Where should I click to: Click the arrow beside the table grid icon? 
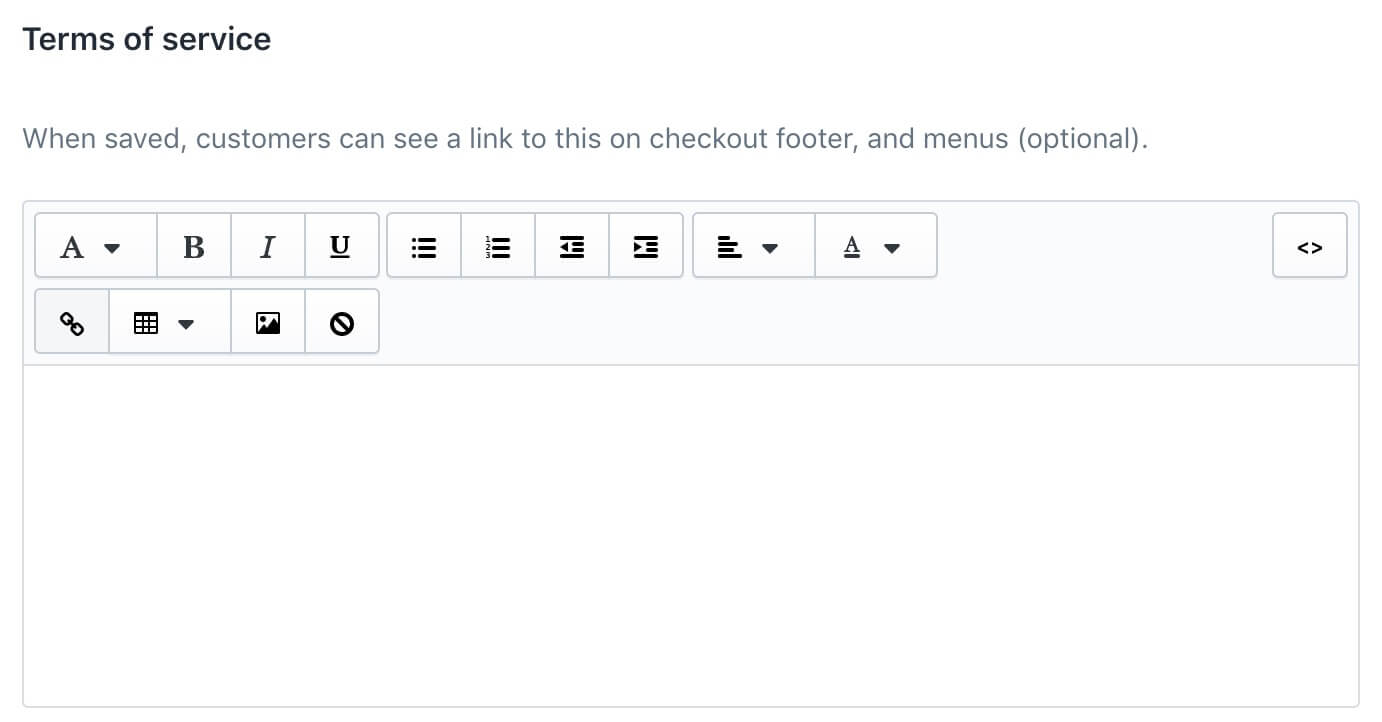(x=186, y=324)
